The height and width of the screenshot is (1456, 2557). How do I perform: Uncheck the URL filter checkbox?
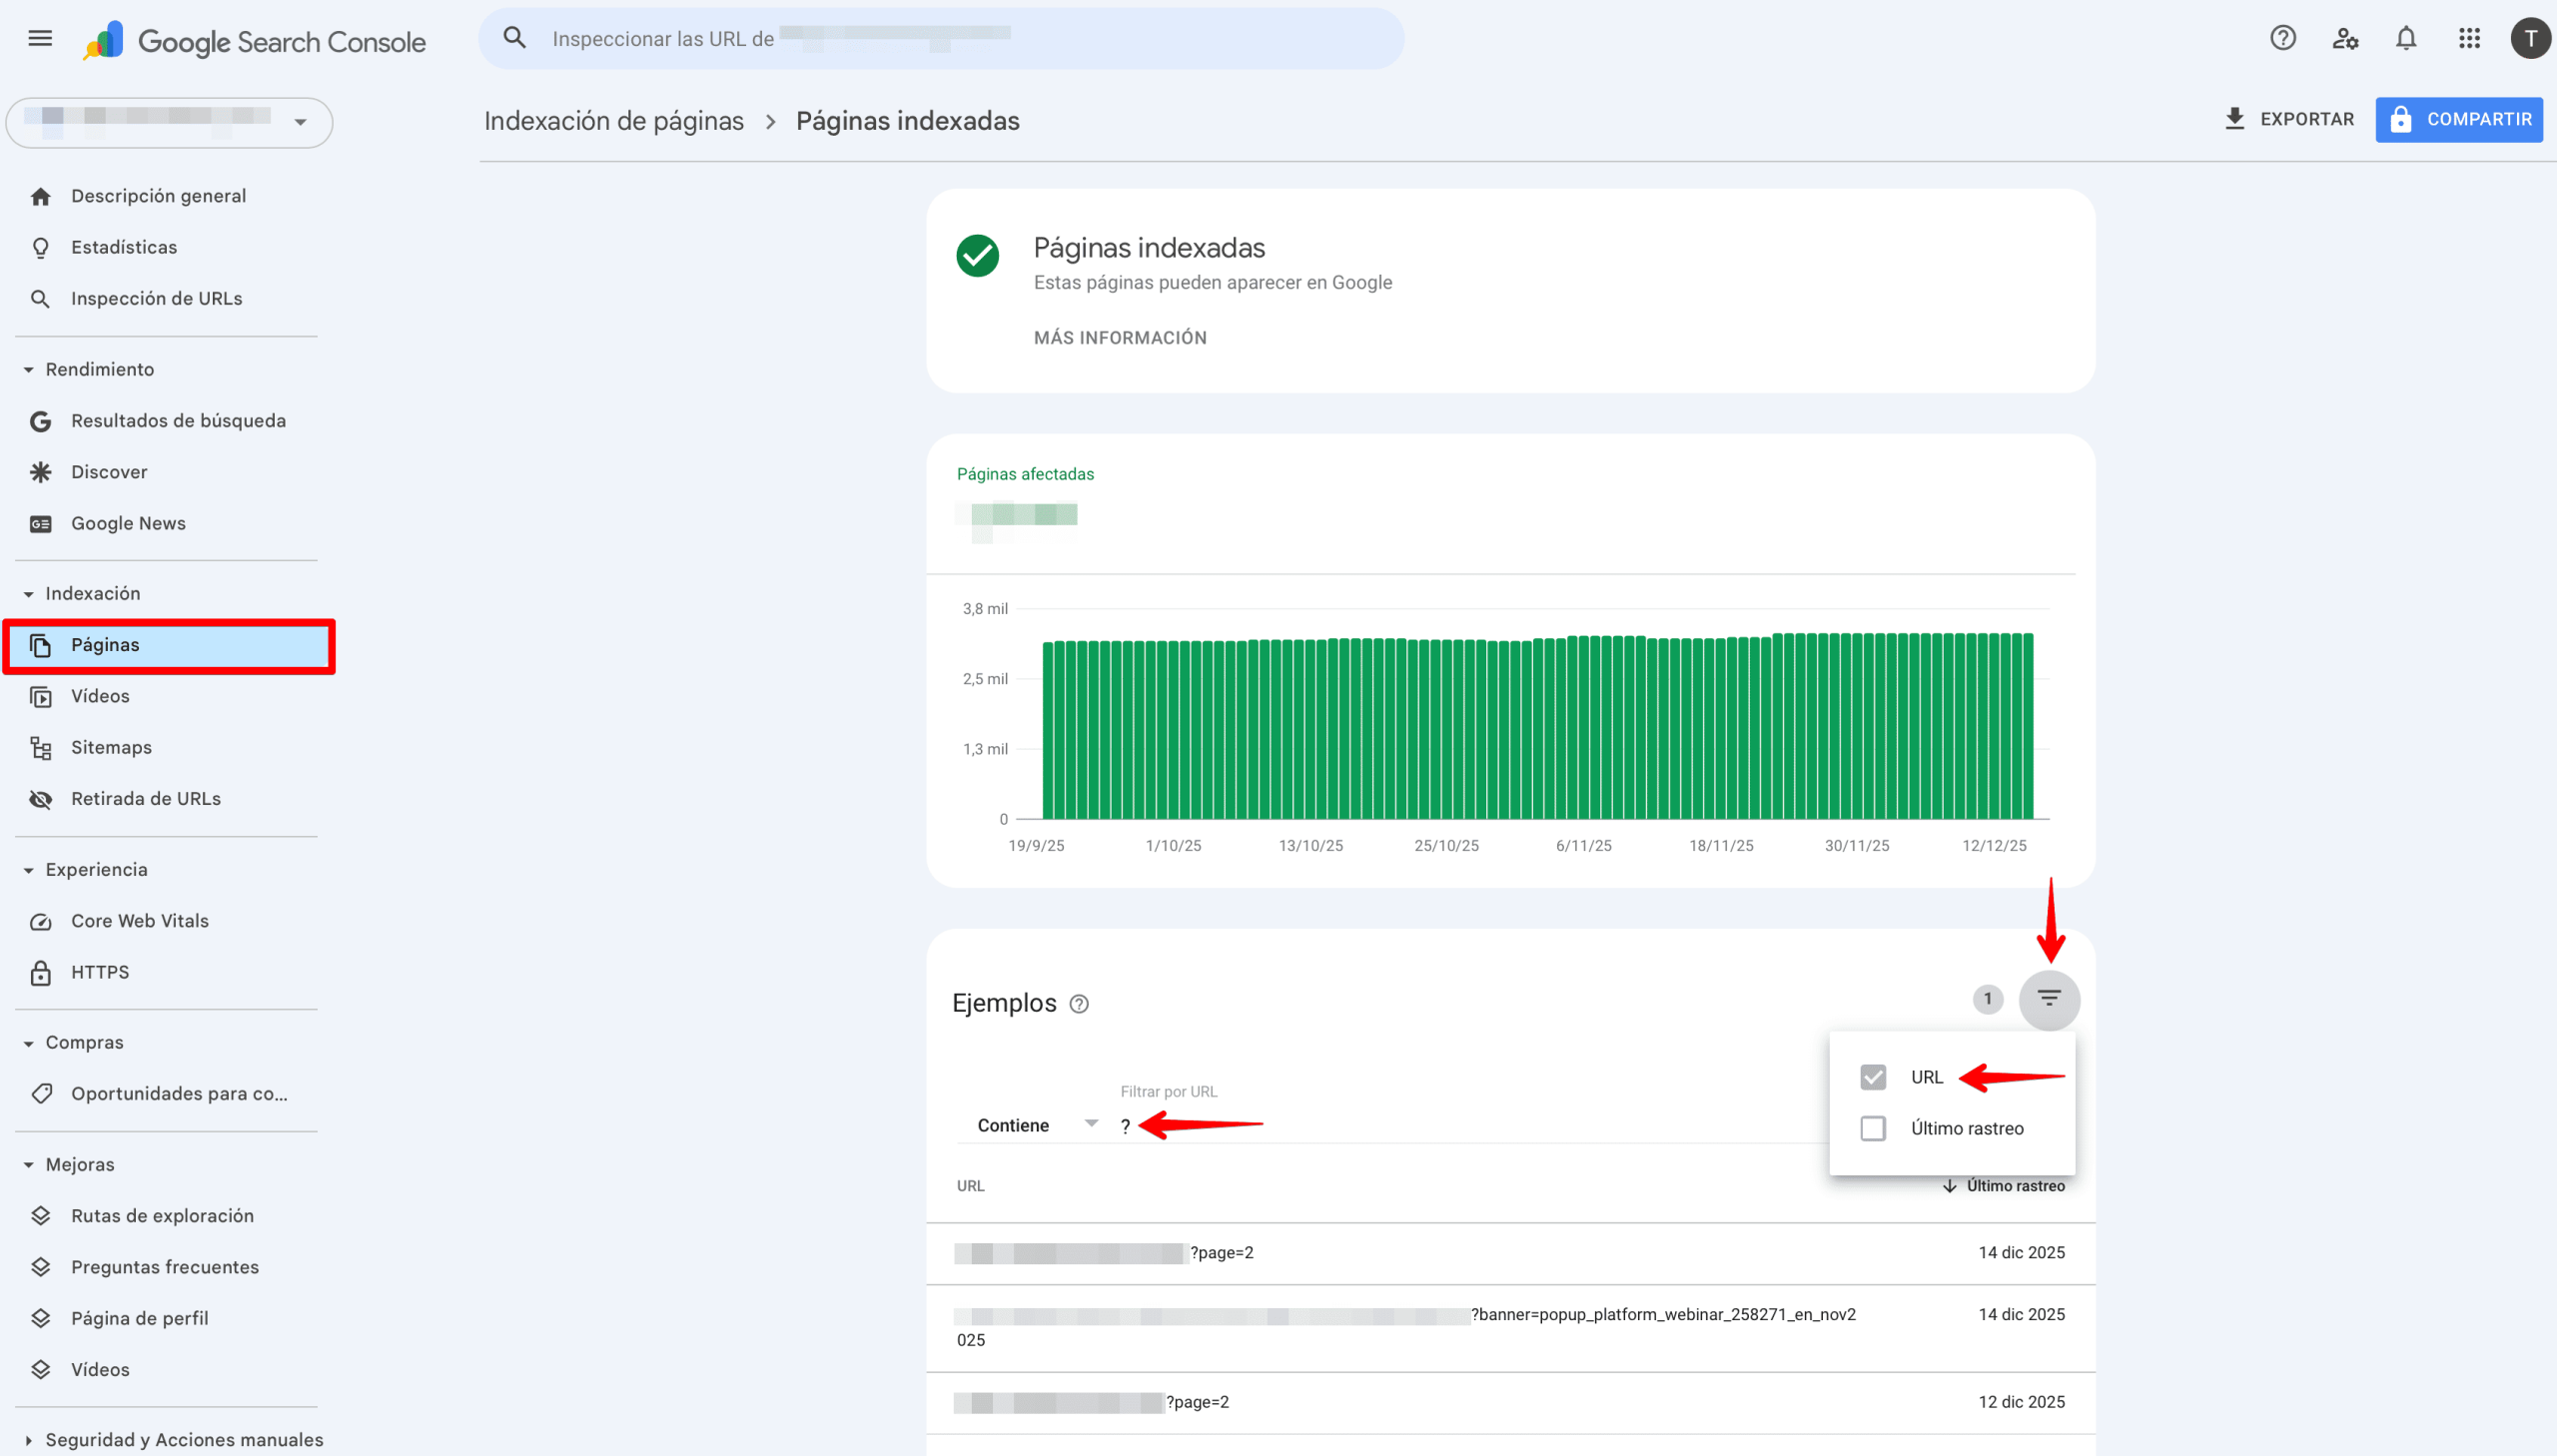click(x=1872, y=1077)
